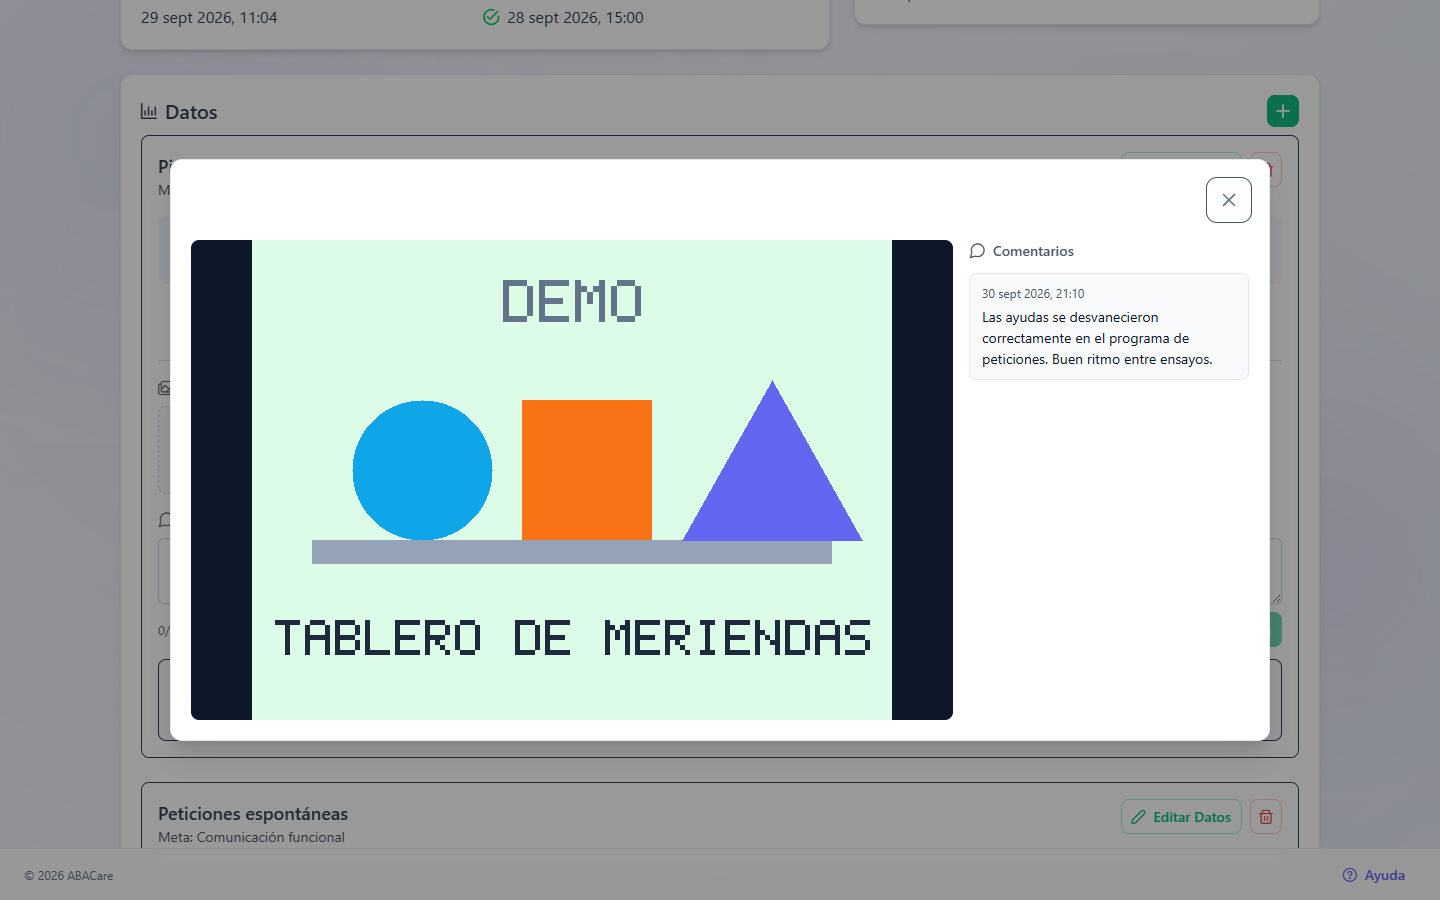Click the pencil icon on Editar Datos
Screen dimensions: 1440x900
(1138, 817)
